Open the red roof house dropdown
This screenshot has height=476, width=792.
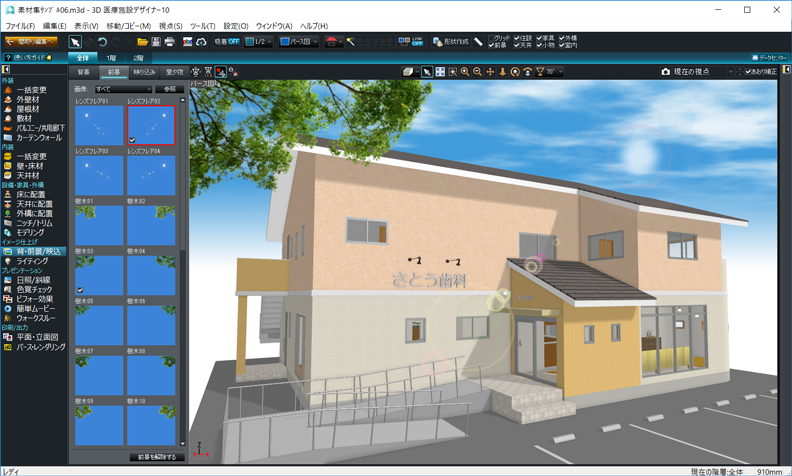click(x=333, y=42)
